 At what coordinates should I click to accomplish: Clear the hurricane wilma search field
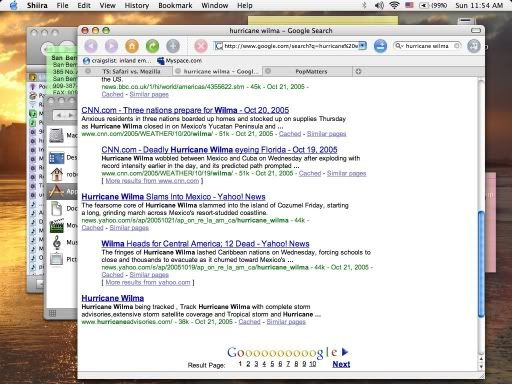coord(457,46)
